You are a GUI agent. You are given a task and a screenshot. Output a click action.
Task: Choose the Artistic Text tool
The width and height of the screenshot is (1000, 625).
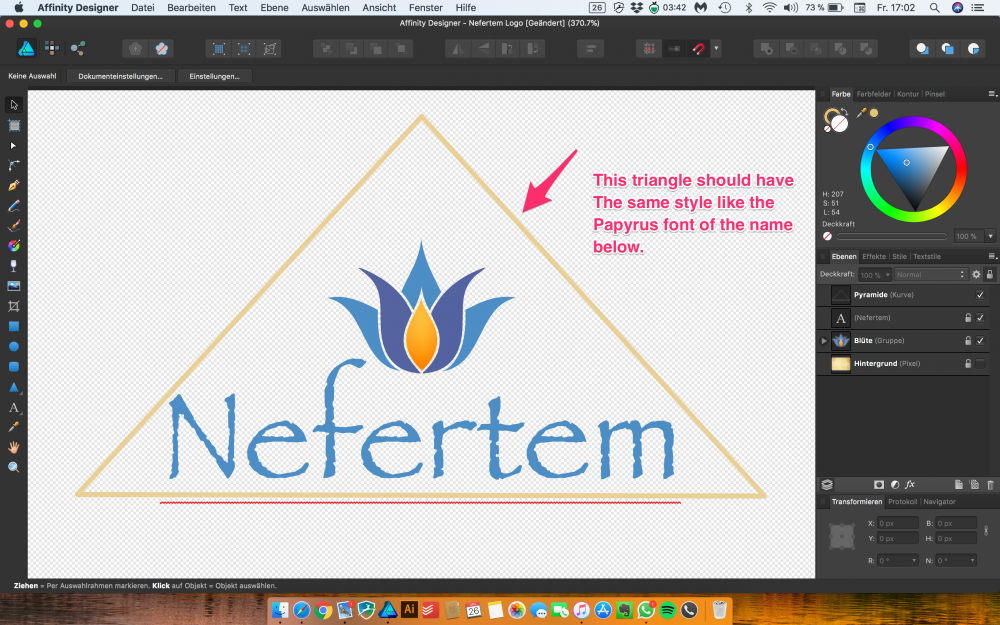click(14, 407)
